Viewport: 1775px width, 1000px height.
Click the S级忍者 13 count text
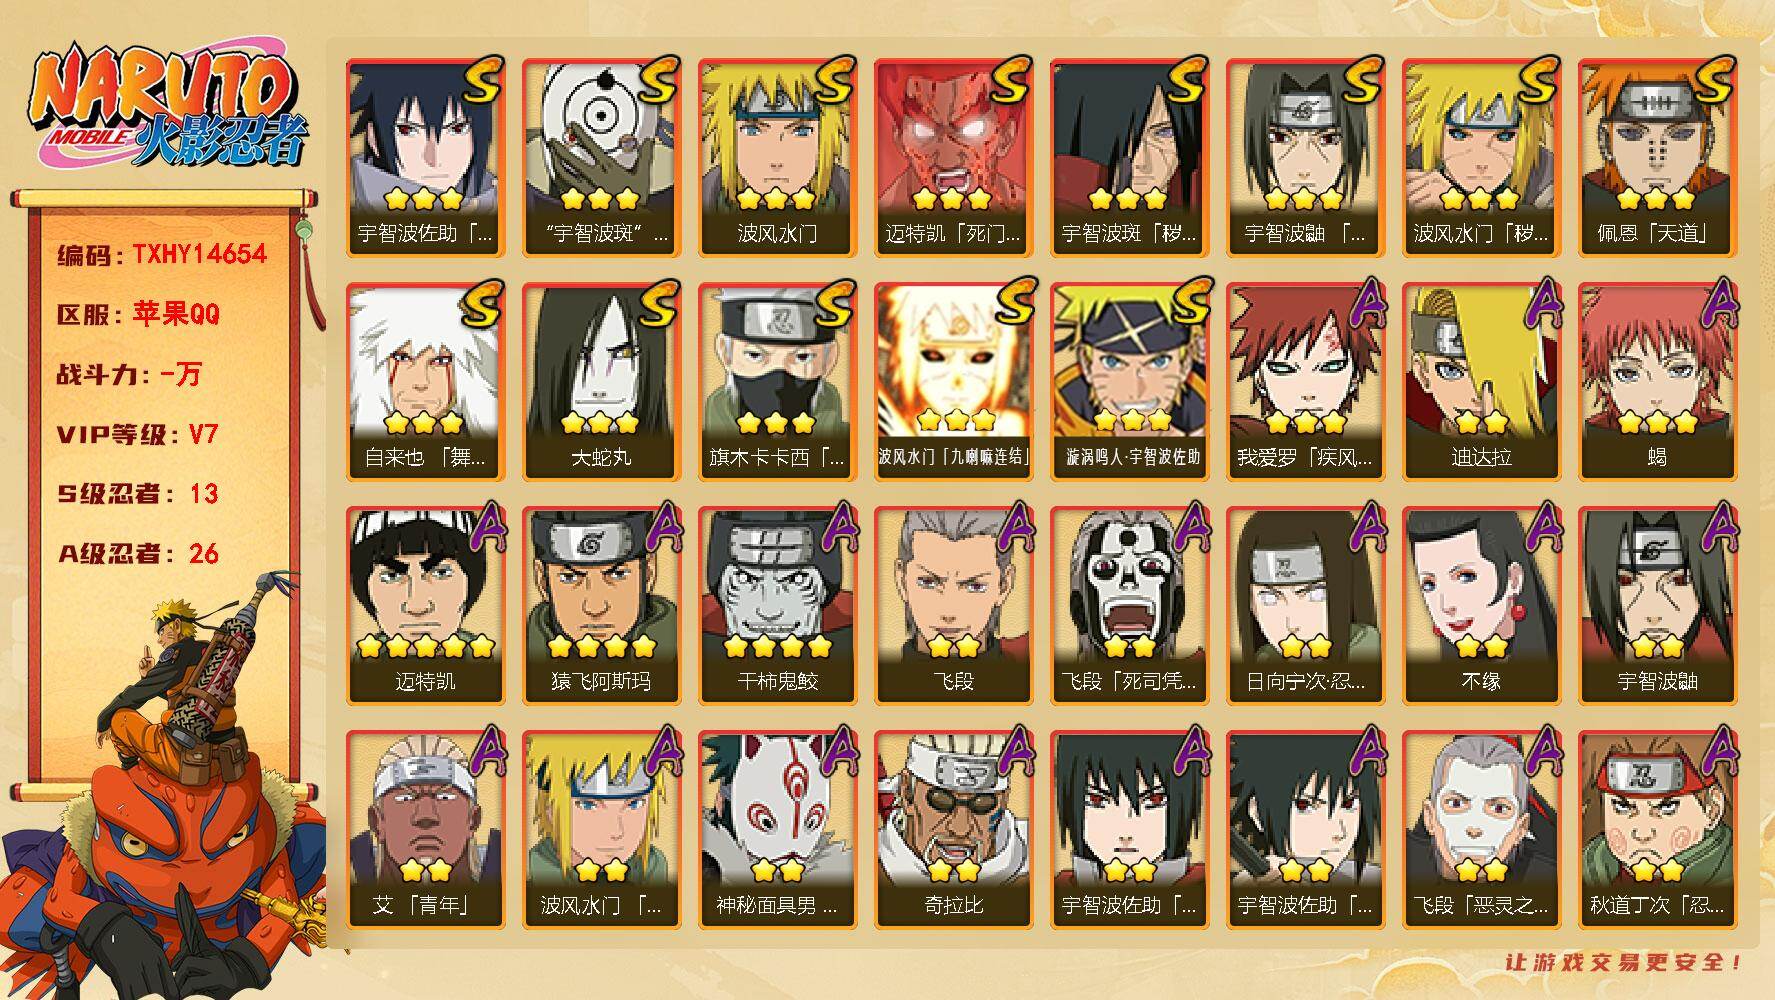pos(137,494)
